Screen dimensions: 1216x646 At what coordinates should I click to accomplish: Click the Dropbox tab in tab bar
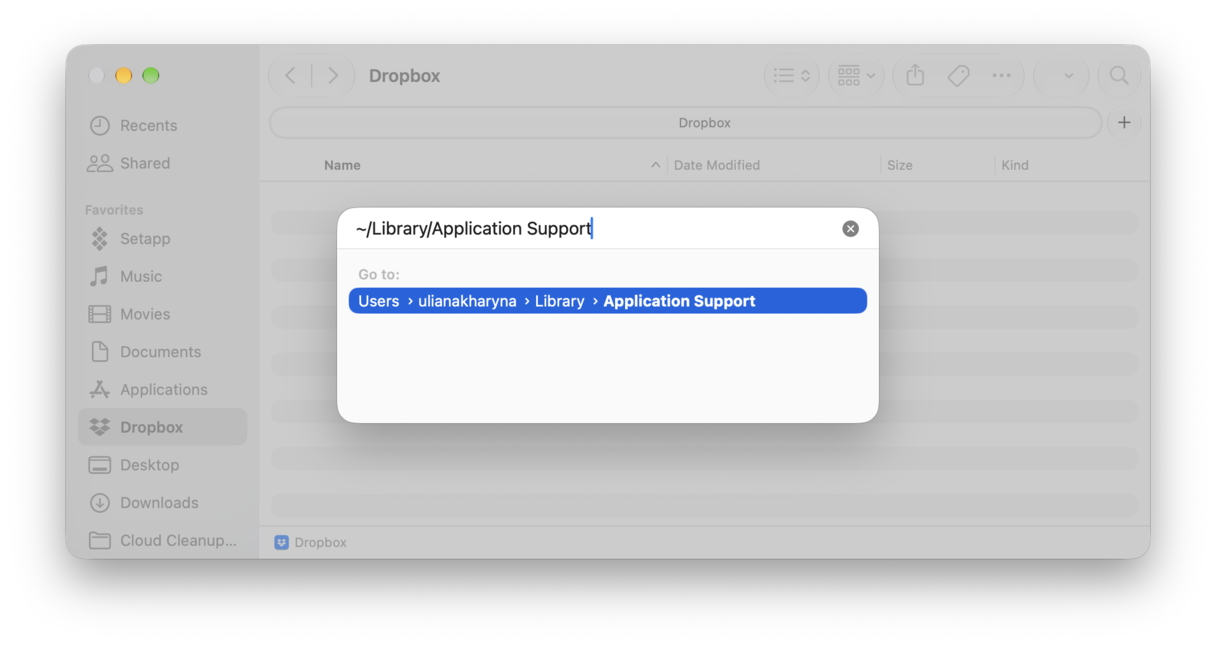point(686,123)
